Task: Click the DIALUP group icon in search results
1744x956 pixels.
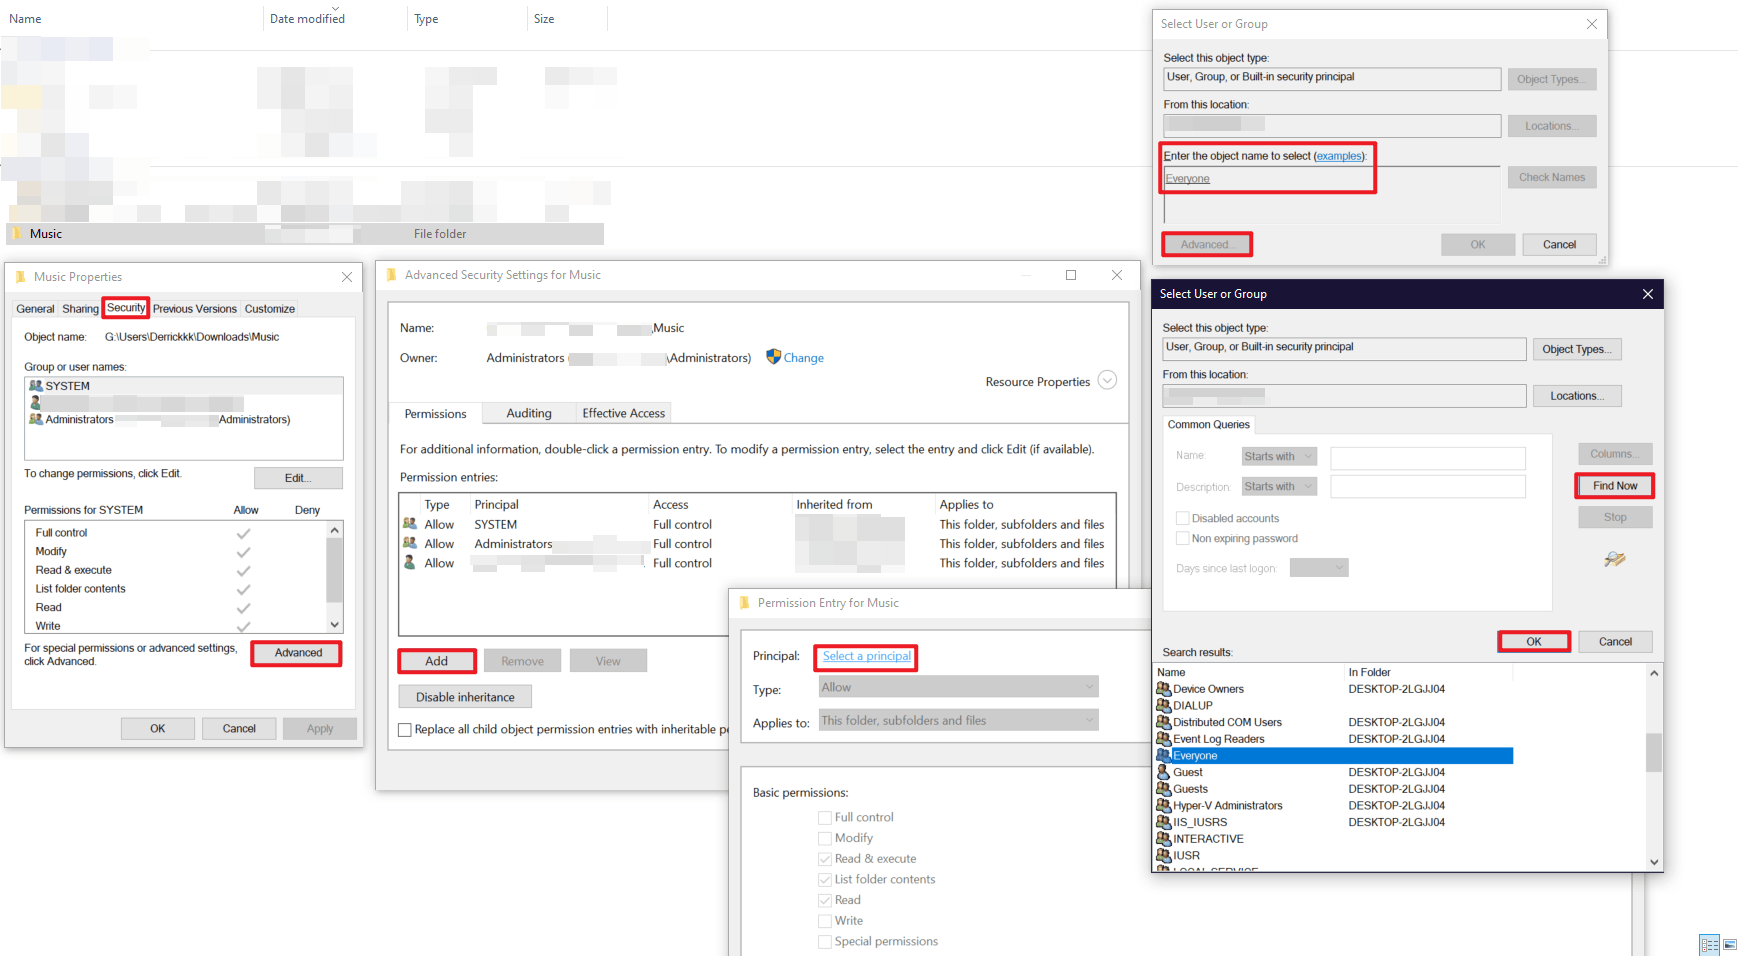Action: (x=1164, y=705)
